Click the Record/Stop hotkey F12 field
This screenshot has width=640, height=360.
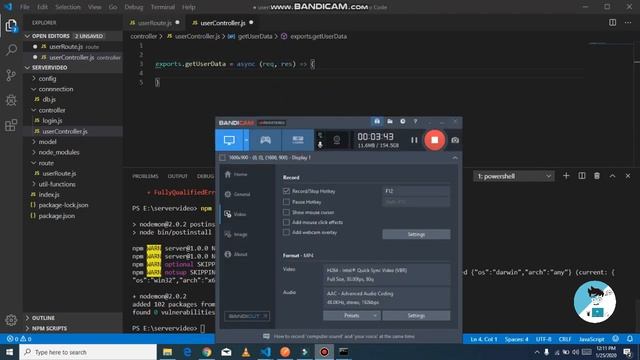(416, 191)
